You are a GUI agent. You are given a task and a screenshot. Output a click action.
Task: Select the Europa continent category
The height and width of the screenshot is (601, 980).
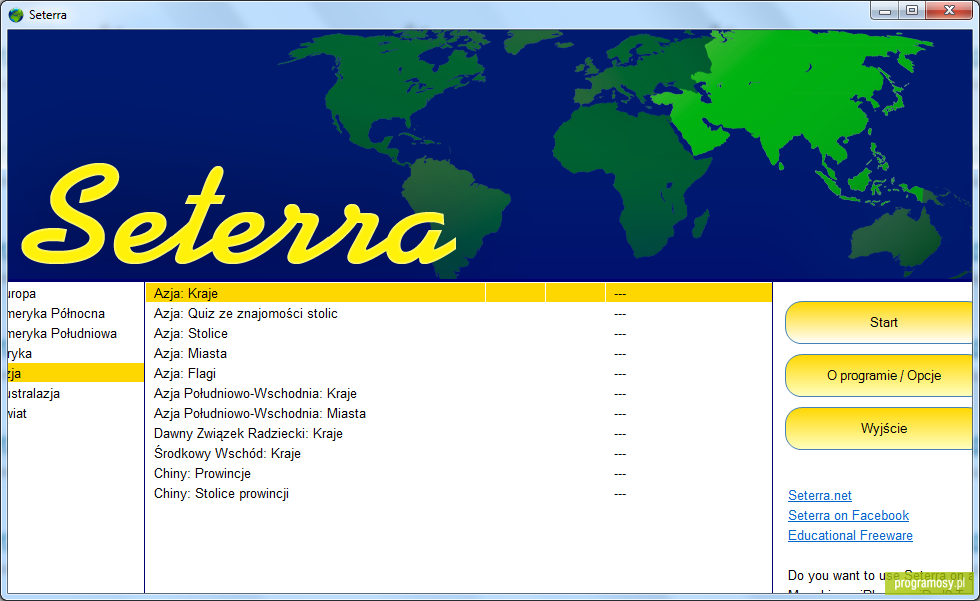pyautogui.click(x=76, y=294)
